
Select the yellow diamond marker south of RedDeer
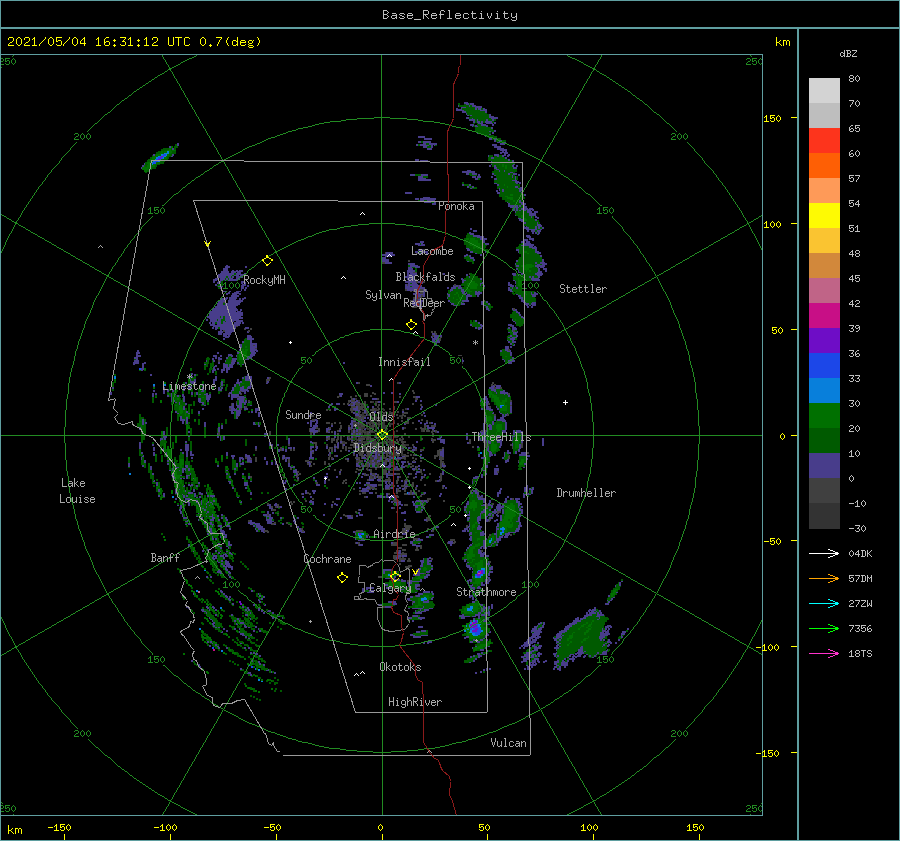[411, 325]
